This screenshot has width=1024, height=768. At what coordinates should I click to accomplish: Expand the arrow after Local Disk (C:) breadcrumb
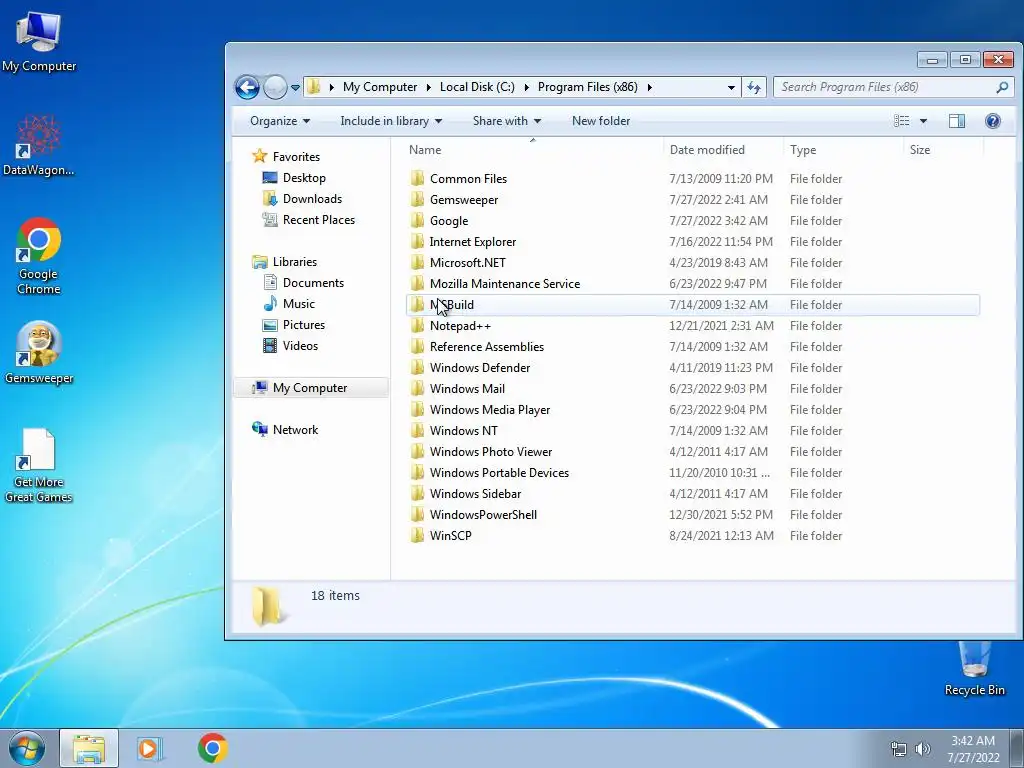526,87
